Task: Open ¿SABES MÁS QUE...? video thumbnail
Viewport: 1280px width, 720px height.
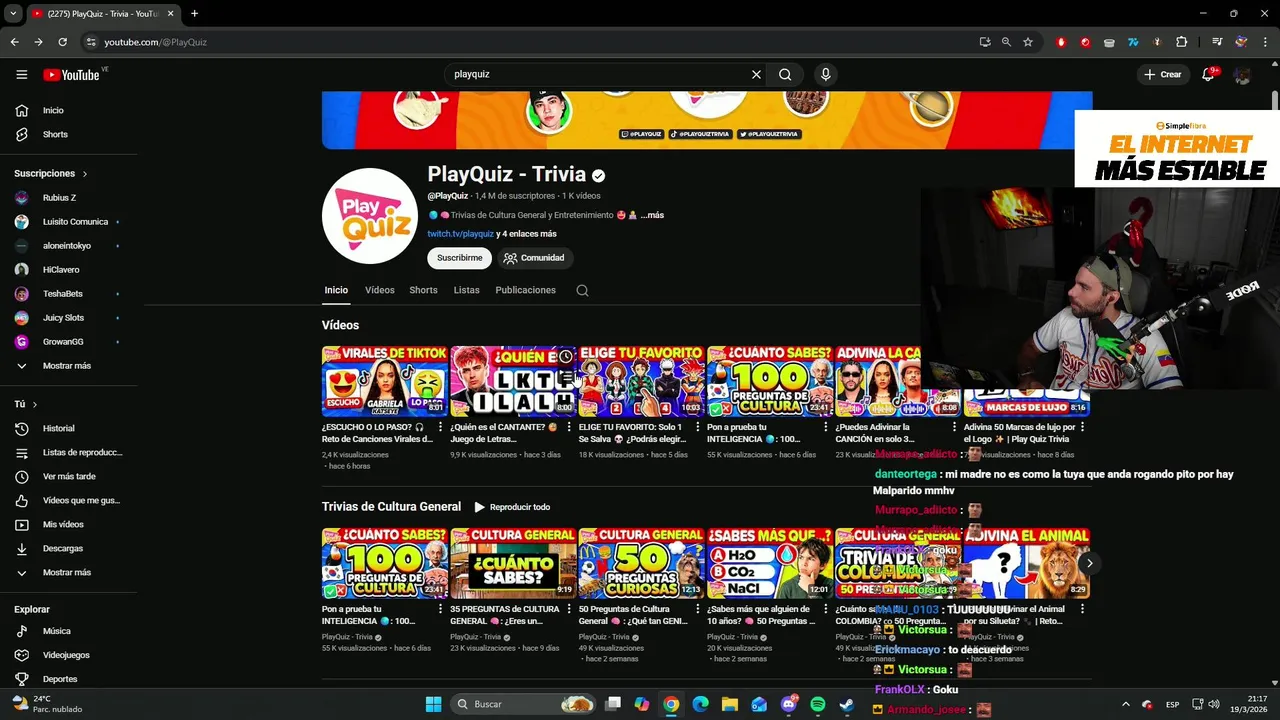Action: 770,563
